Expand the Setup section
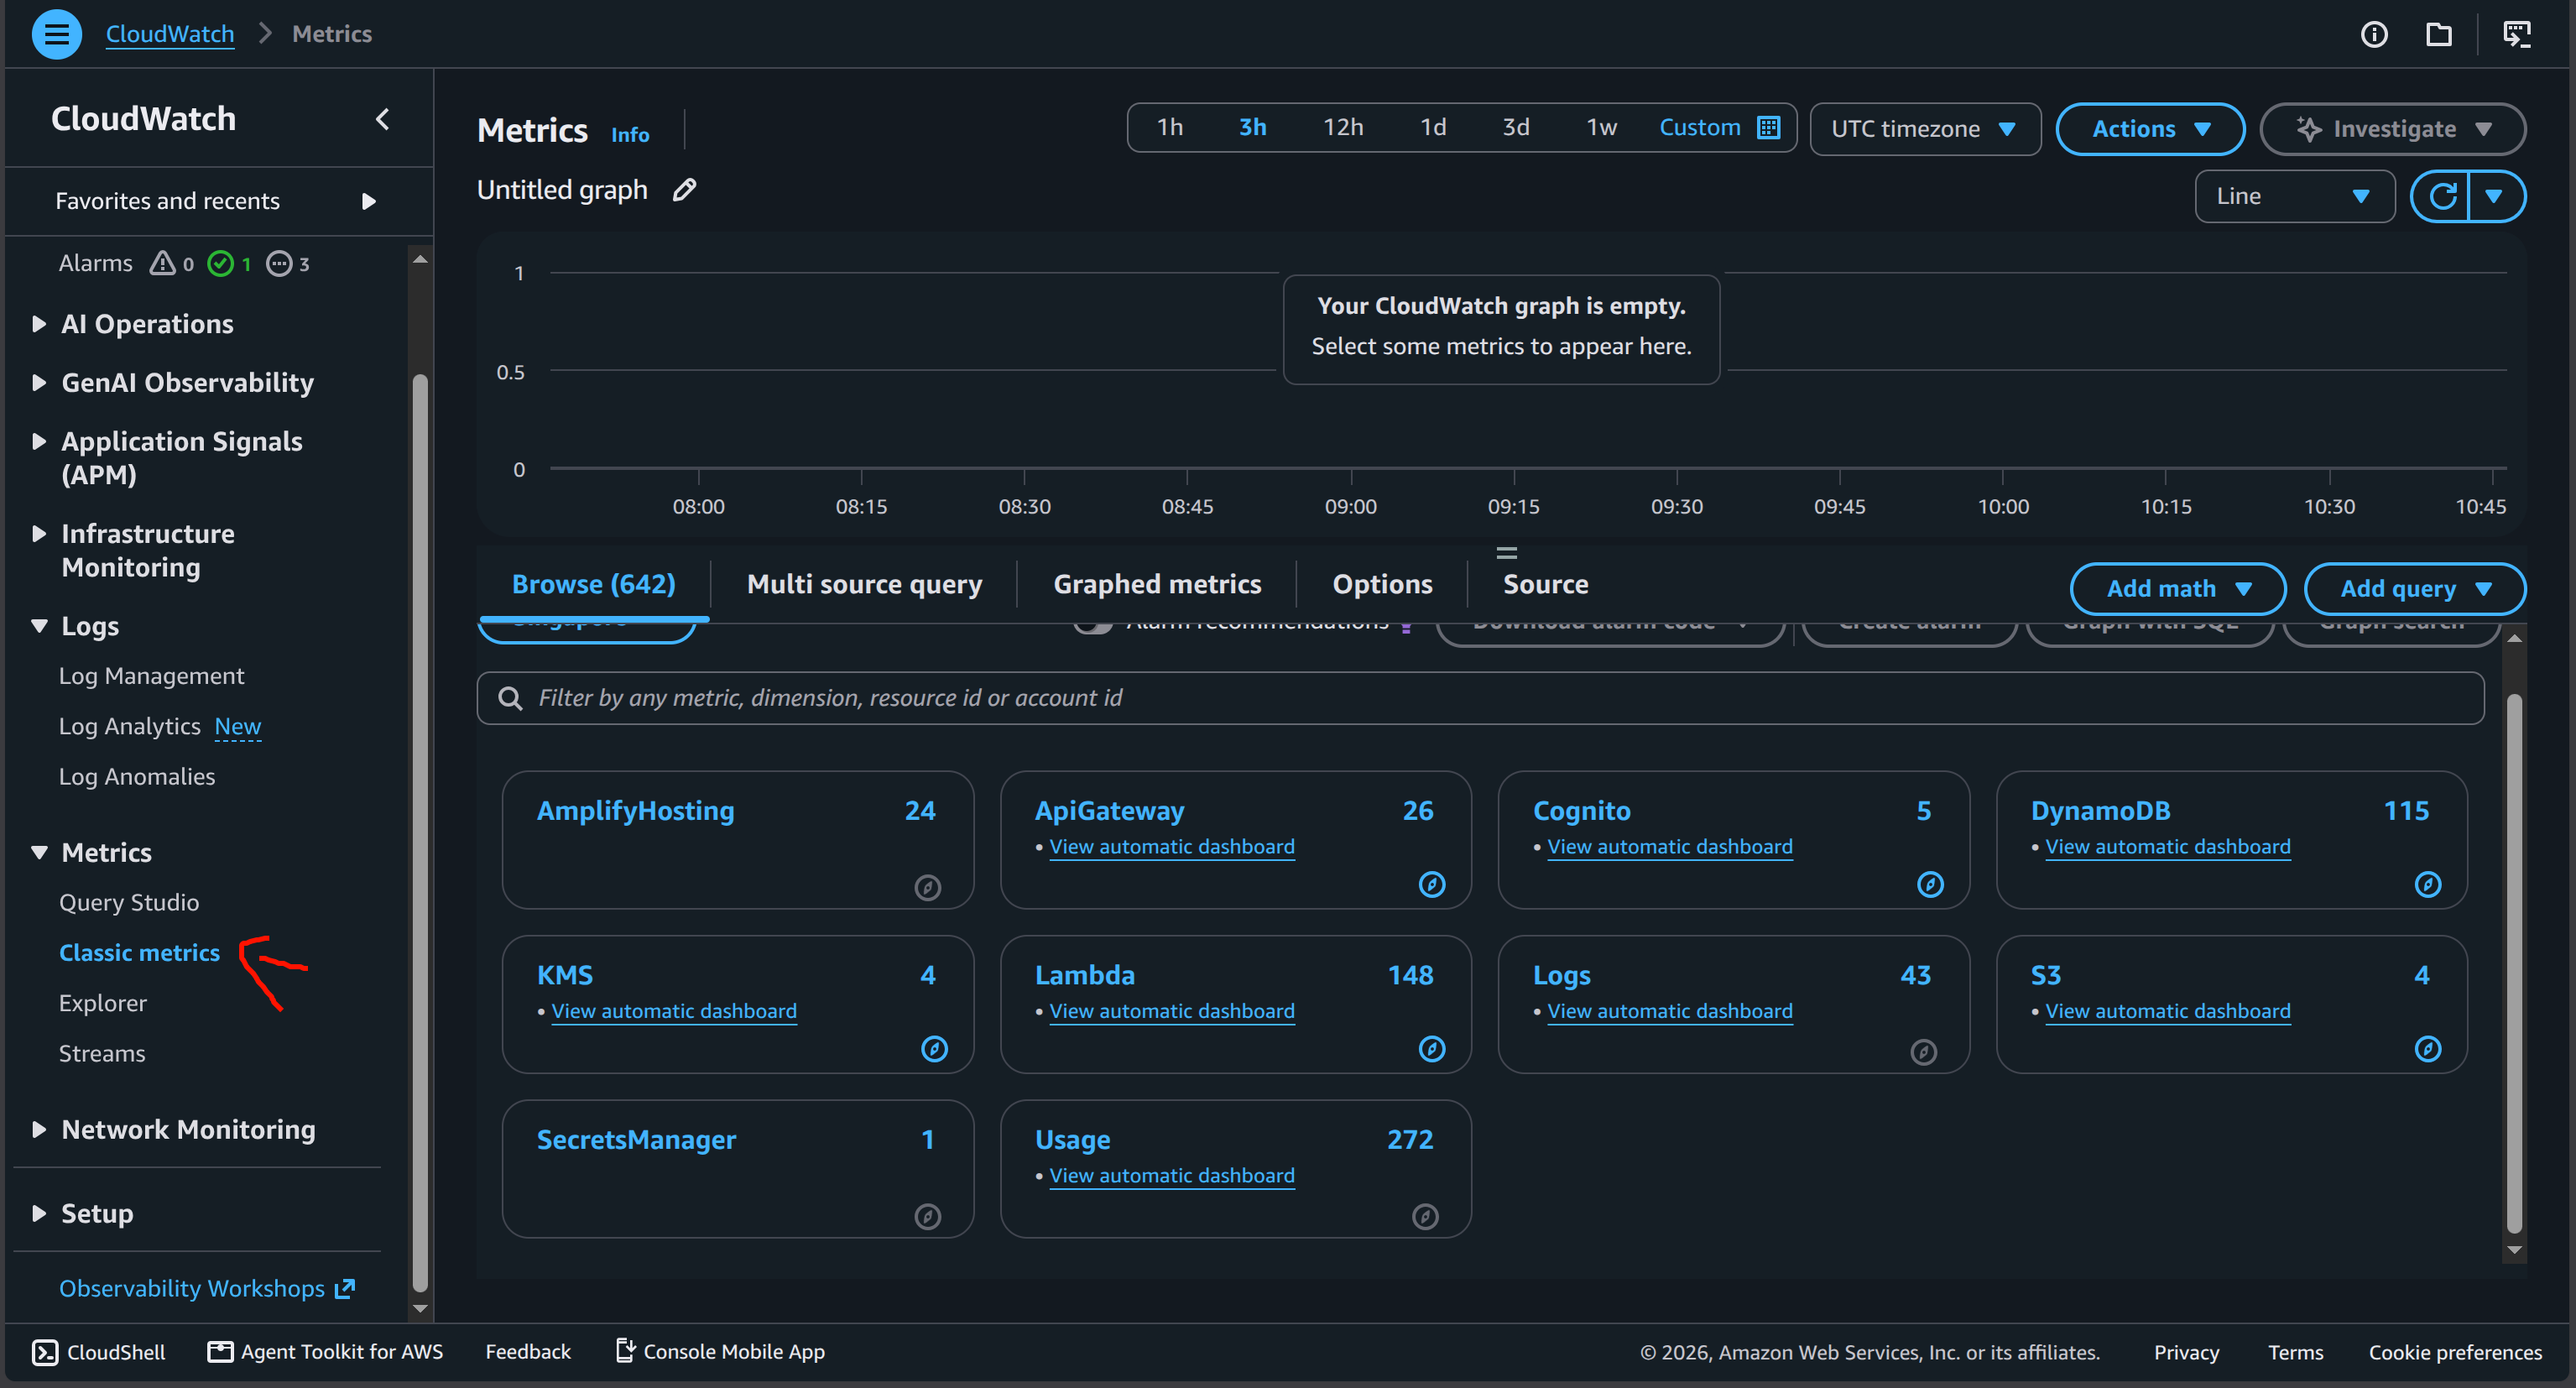 (x=39, y=1214)
